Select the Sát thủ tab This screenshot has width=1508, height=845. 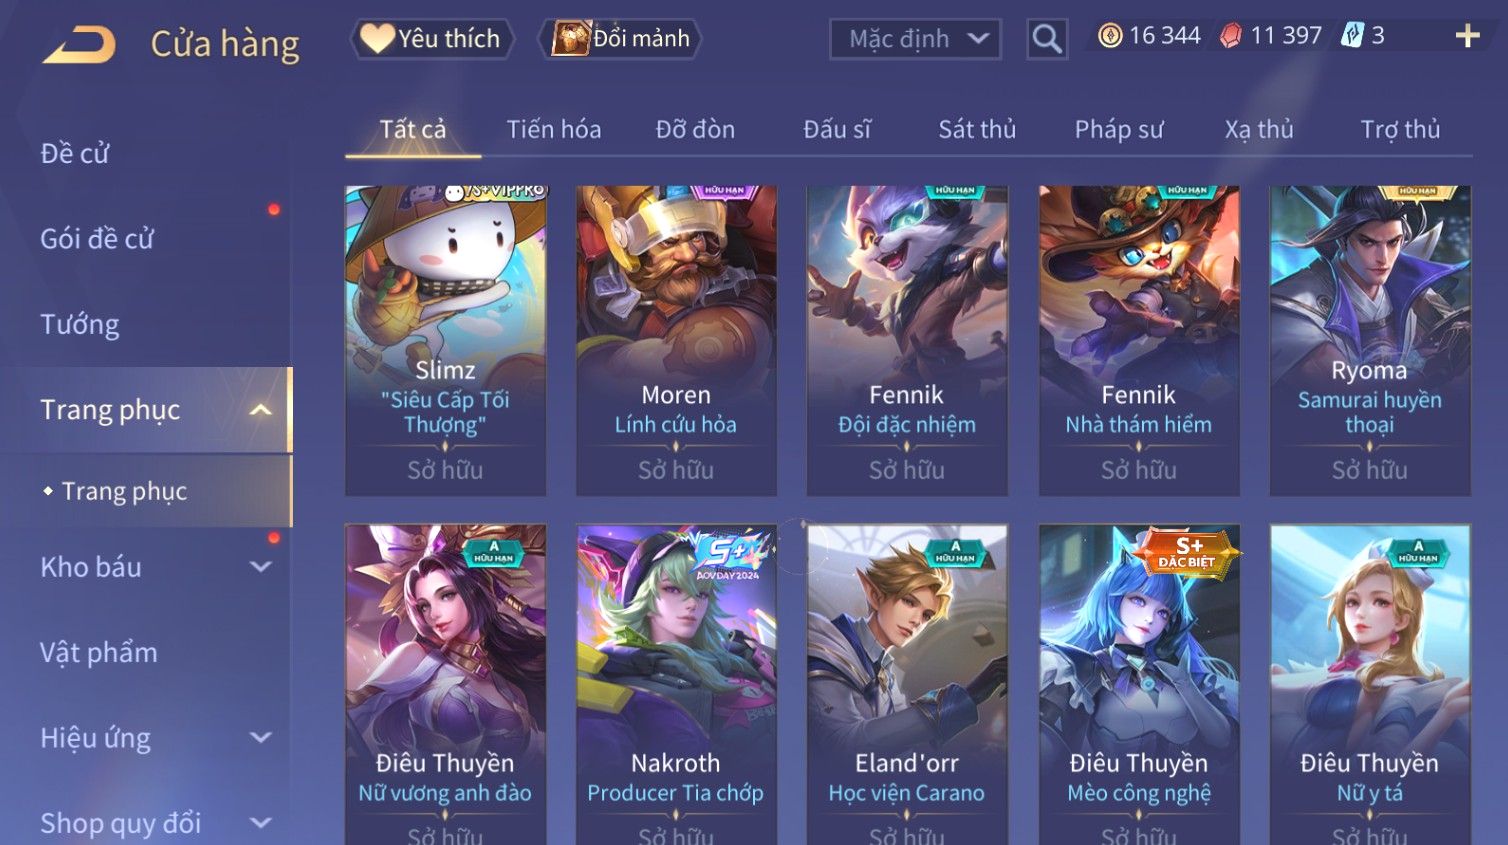[977, 129]
